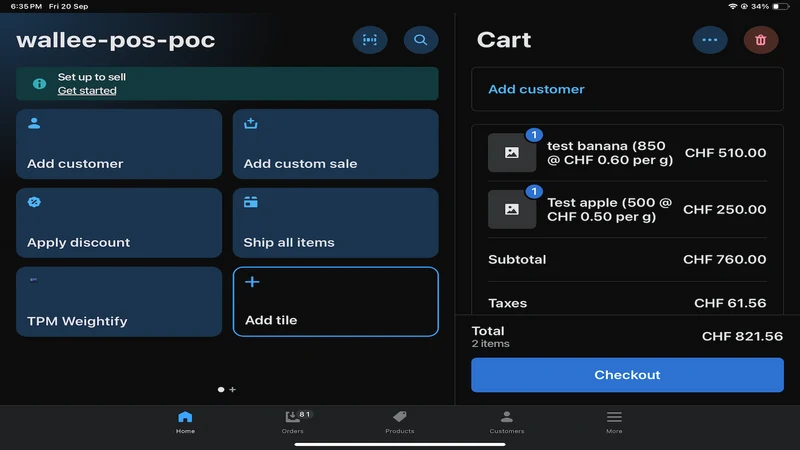The width and height of the screenshot is (800, 450).
Task: Tap the Subtotal CHF 760.00 row
Action: point(627,259)
